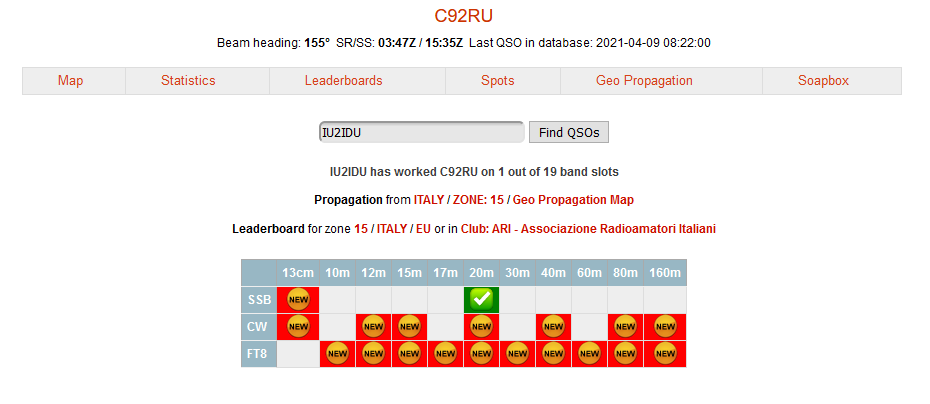Click the SSB row header
The image size is (930, 404).
click(259, 300)
